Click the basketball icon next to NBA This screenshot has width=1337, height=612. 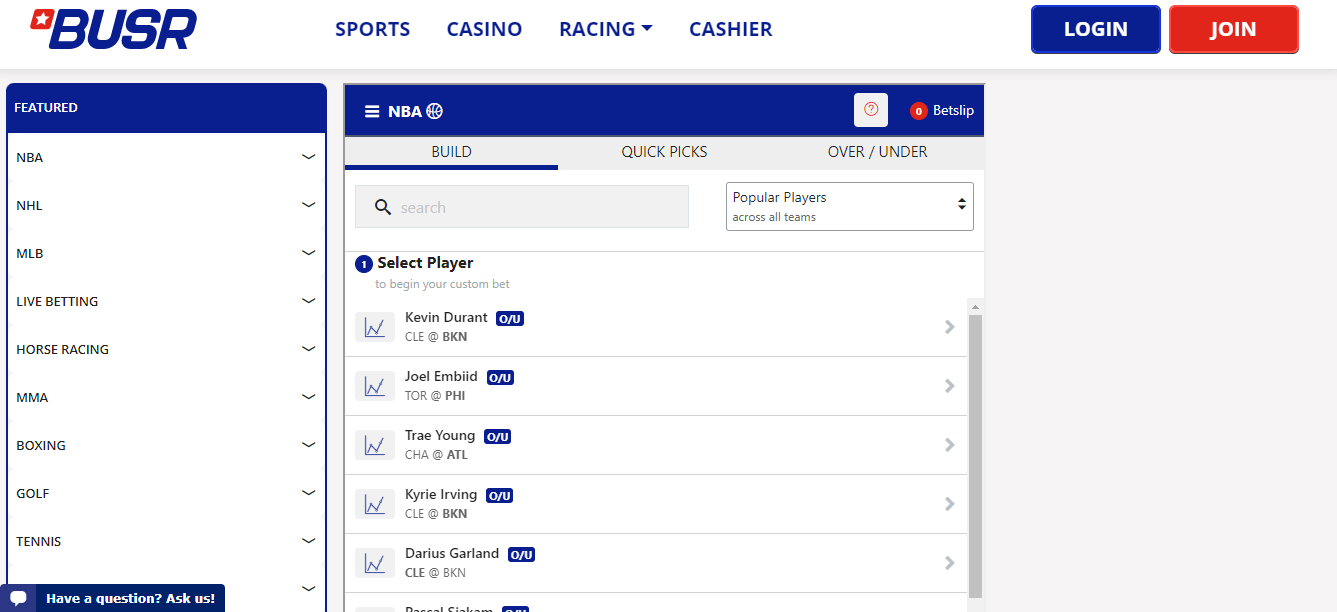(x=434, y=111)
